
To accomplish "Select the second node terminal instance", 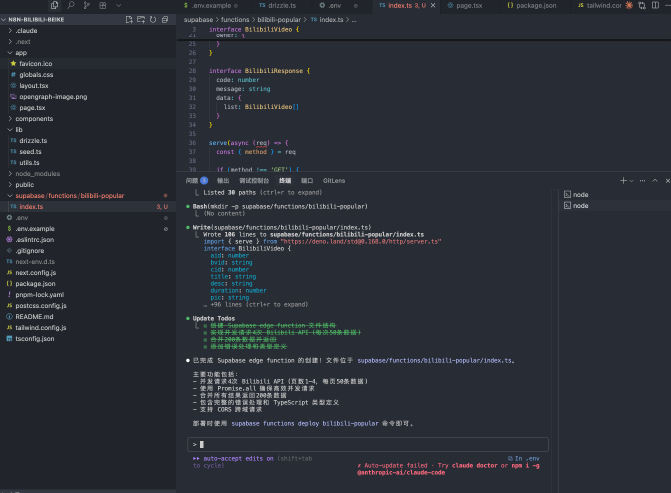I will pyautogui.click(x=580, y=205).
